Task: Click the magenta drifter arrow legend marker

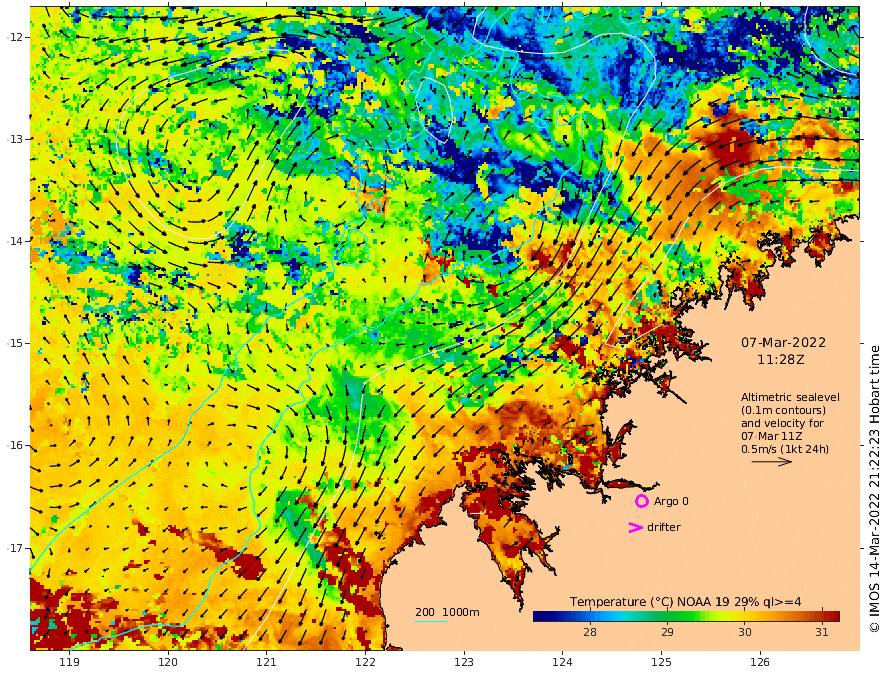Action: pos(635,527)
